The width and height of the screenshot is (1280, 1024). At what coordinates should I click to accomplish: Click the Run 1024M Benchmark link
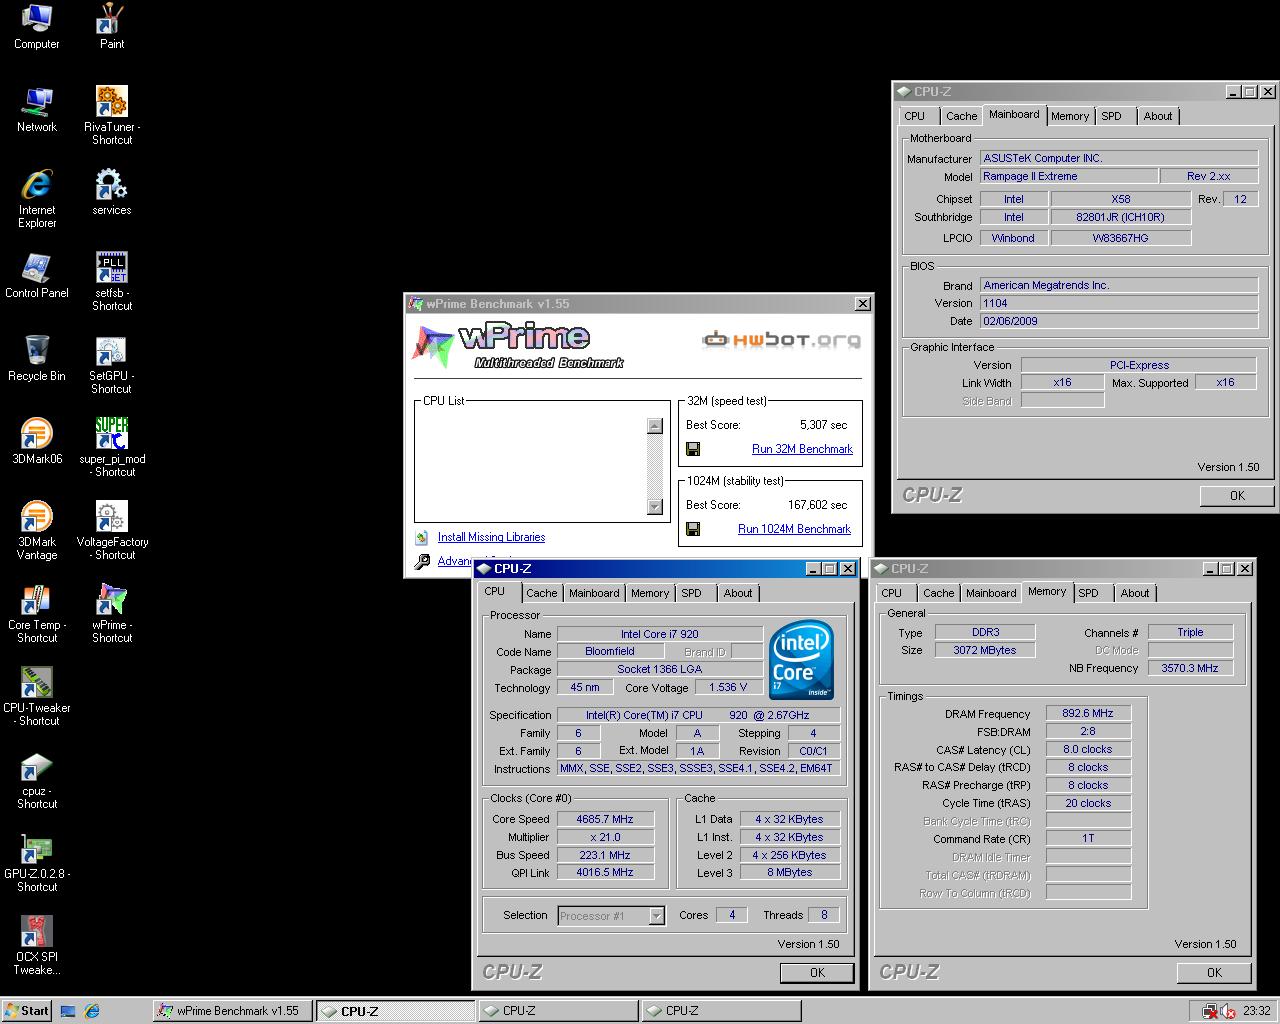(x=794, y=530)
